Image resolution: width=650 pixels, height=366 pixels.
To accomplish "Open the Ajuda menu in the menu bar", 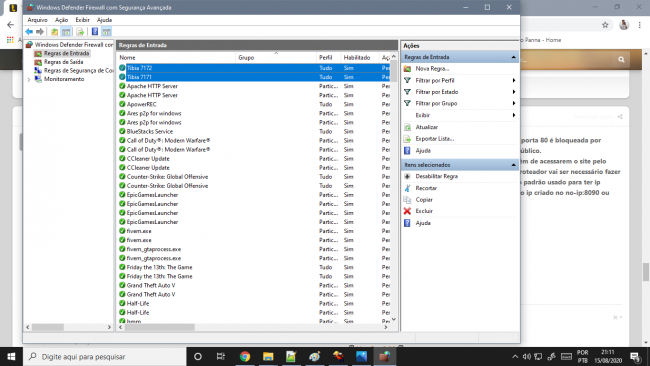I will coord(104,20).
